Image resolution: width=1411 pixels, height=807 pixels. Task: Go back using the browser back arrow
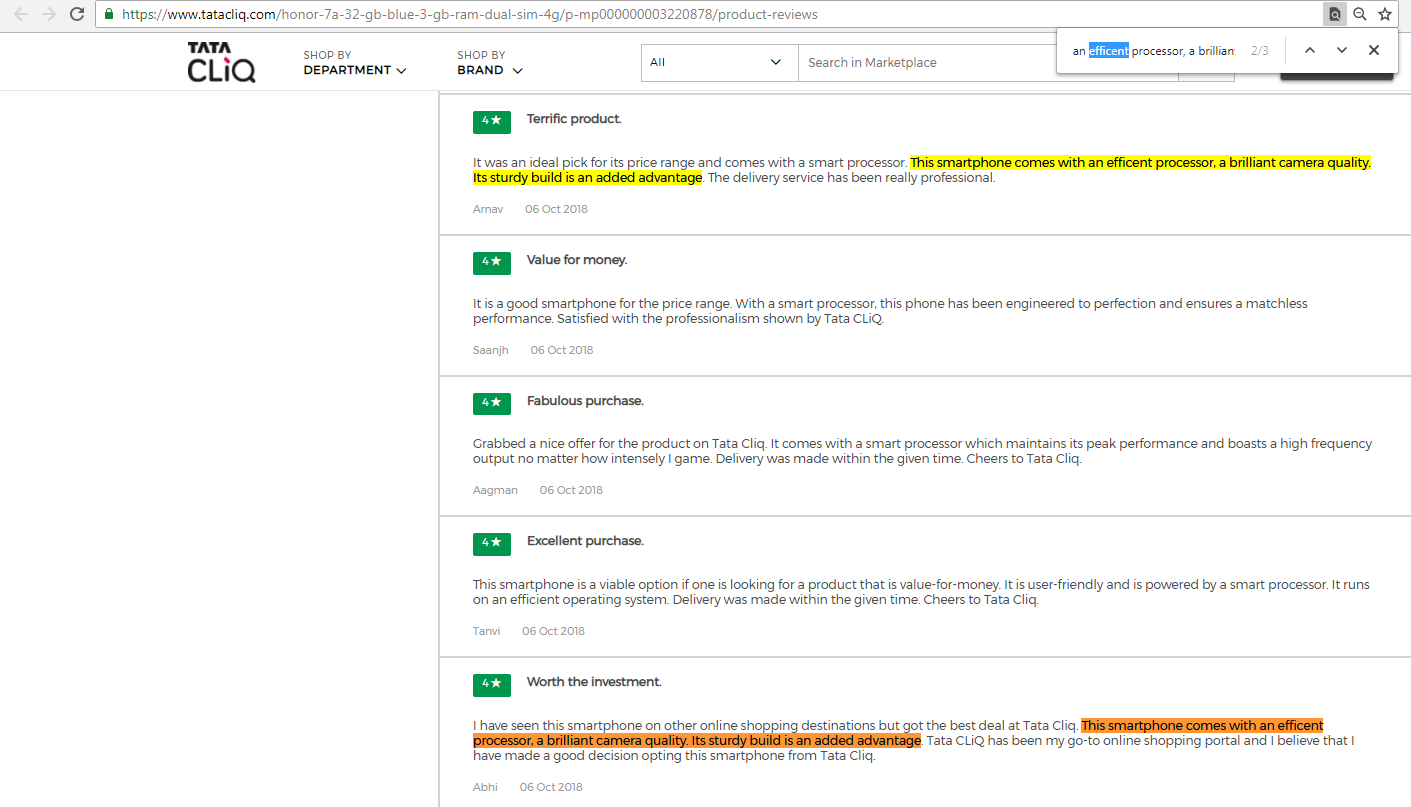(x=21, y=14)
